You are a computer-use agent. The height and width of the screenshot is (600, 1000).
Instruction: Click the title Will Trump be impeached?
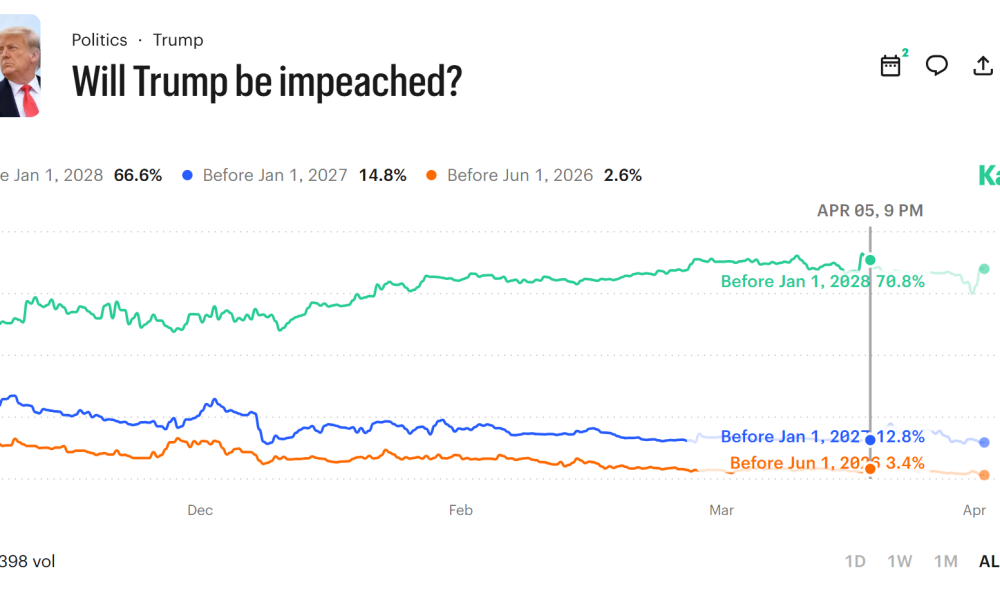266,81
